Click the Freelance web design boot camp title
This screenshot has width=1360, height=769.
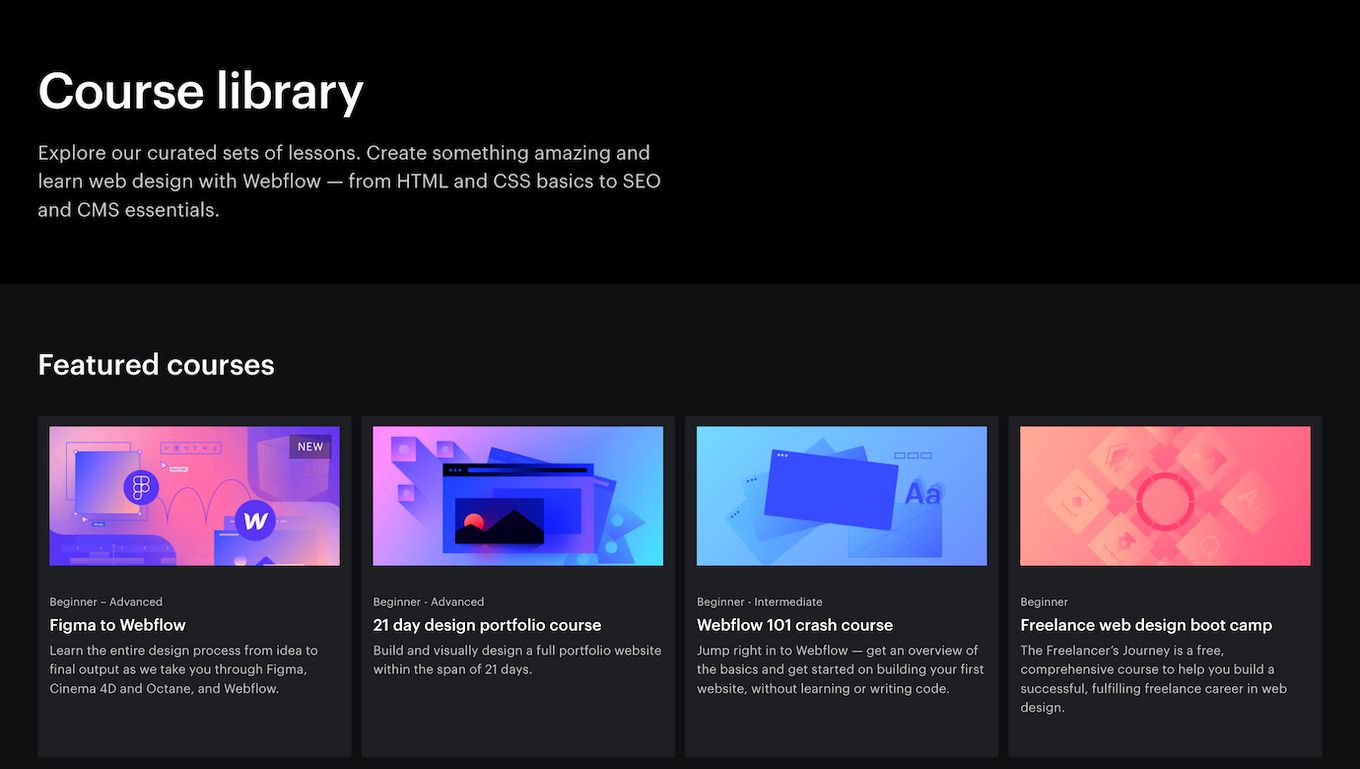[x=1146, y=625]
